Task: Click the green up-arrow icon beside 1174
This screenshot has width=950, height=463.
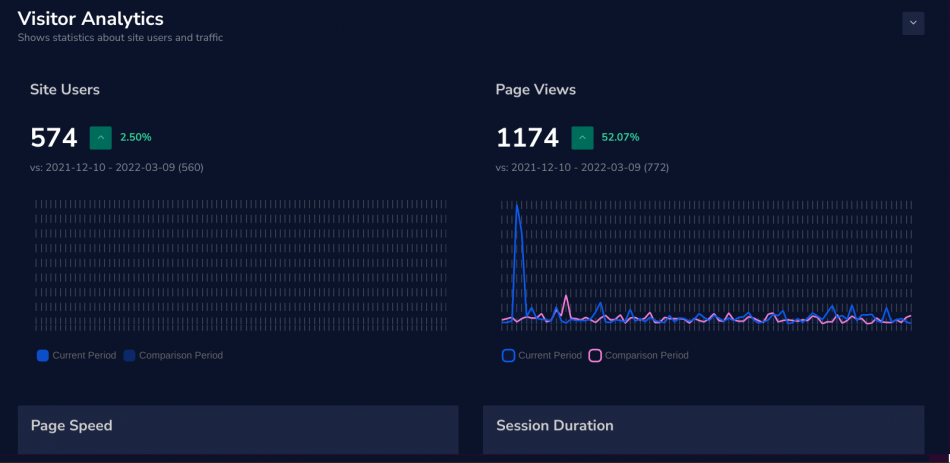Action: coord(582,137)
